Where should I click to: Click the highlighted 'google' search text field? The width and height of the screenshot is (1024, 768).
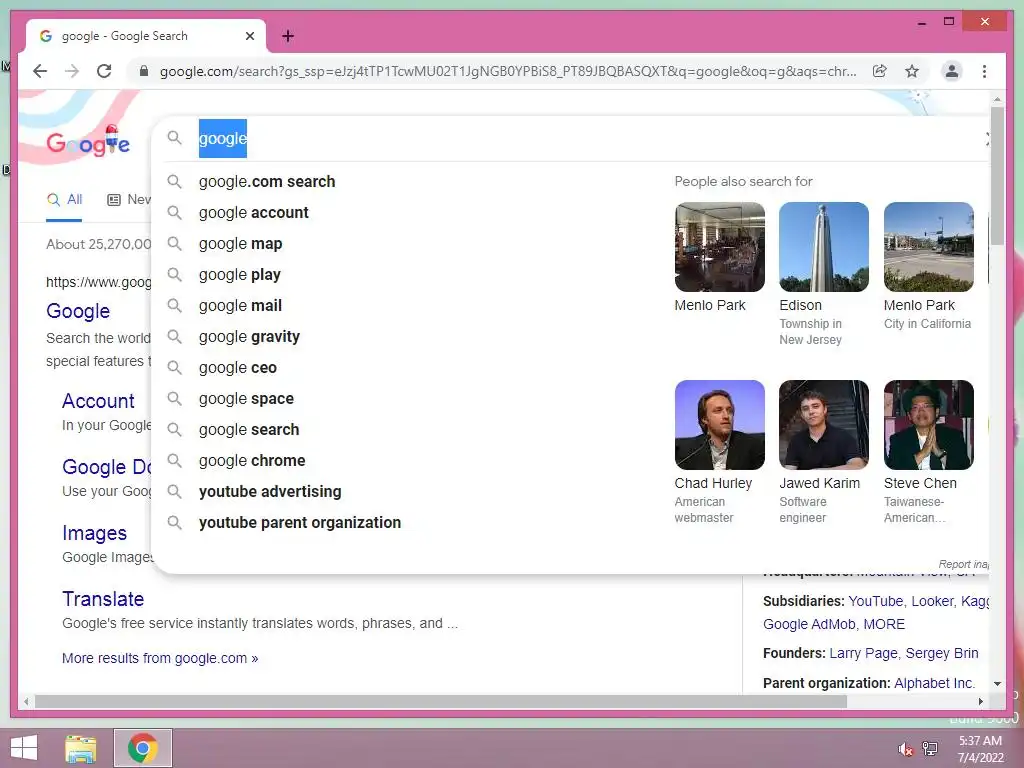coord(223,138)
